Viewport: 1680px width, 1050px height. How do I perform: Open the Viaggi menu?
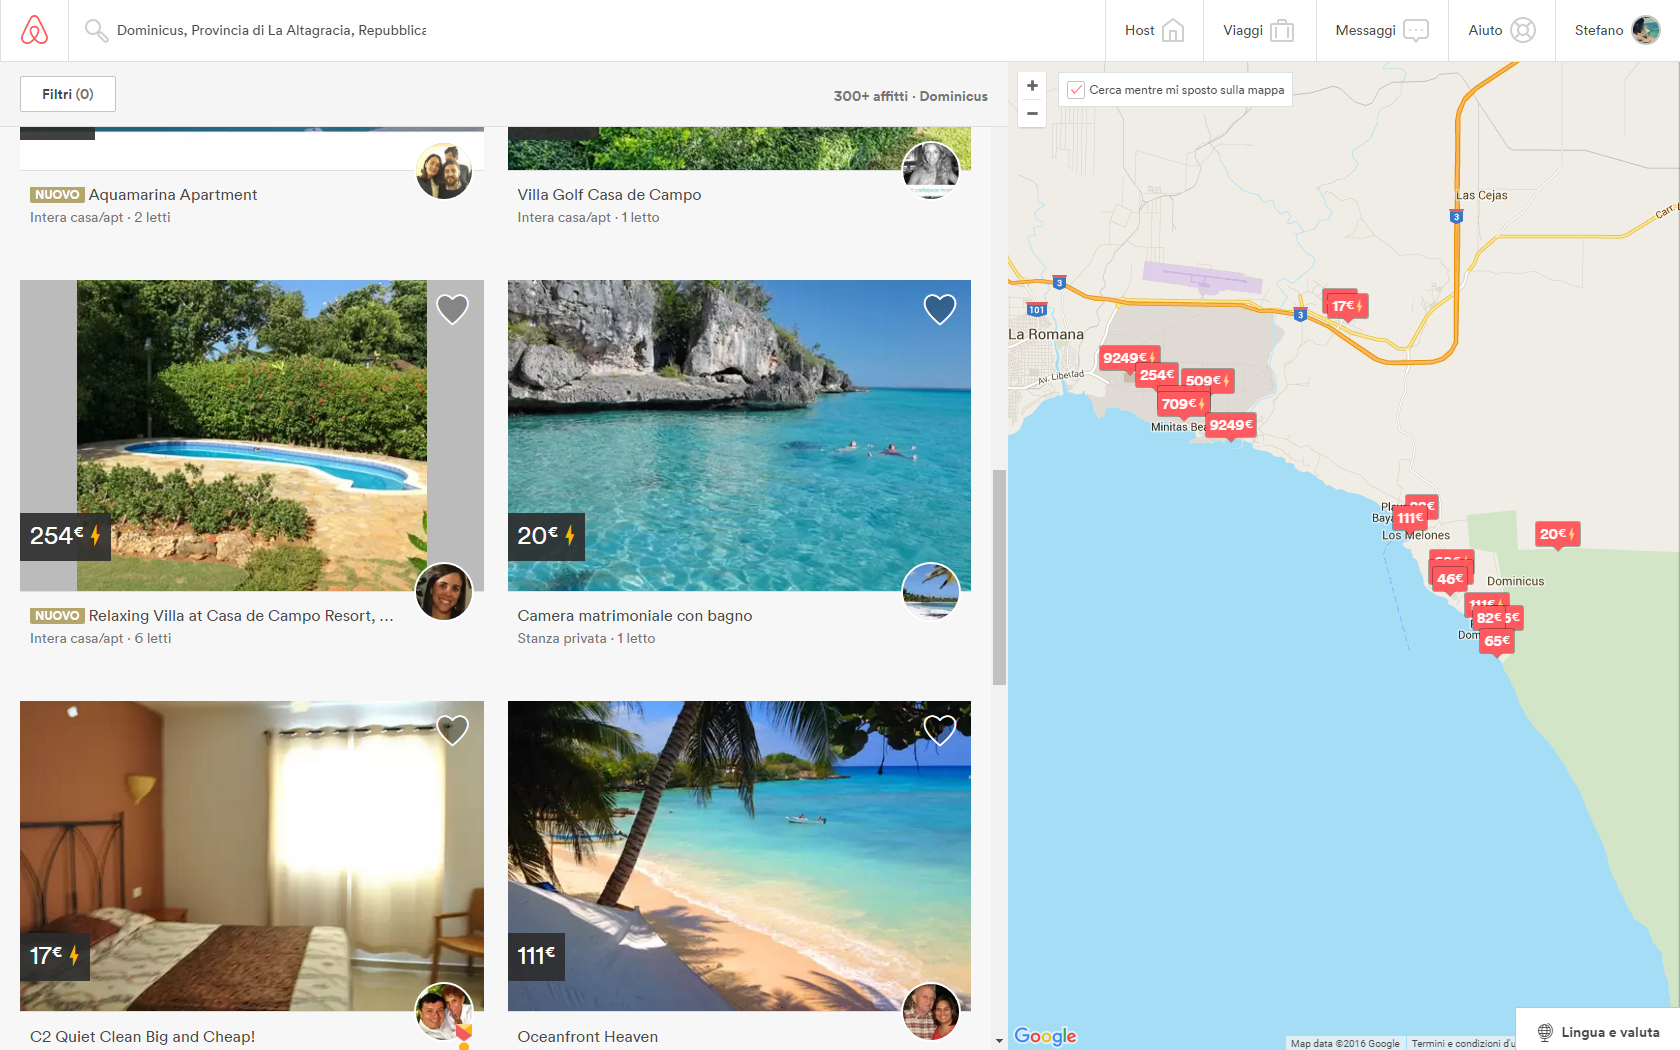click(1259, 30)
